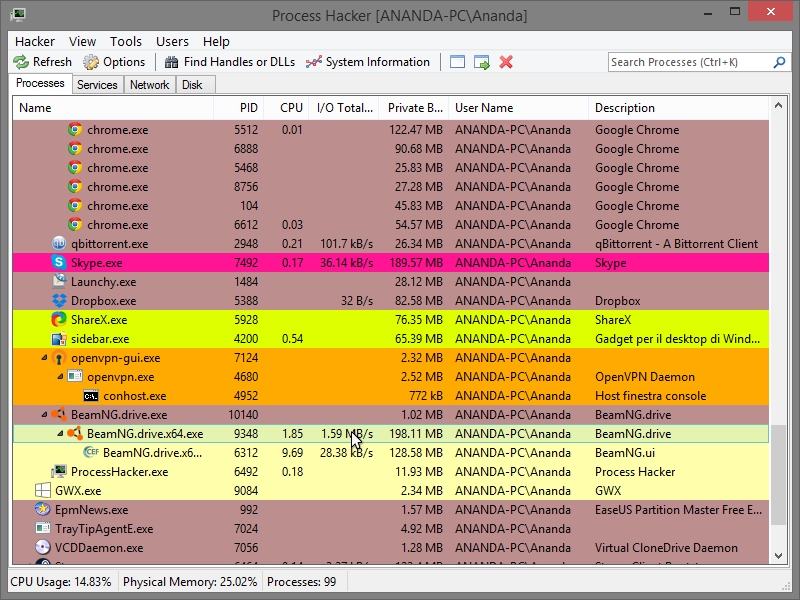Collapse the openvpn-gui.exe tree node
The width and height of the screenshot is (800, 600).
[x=45, y=358]
